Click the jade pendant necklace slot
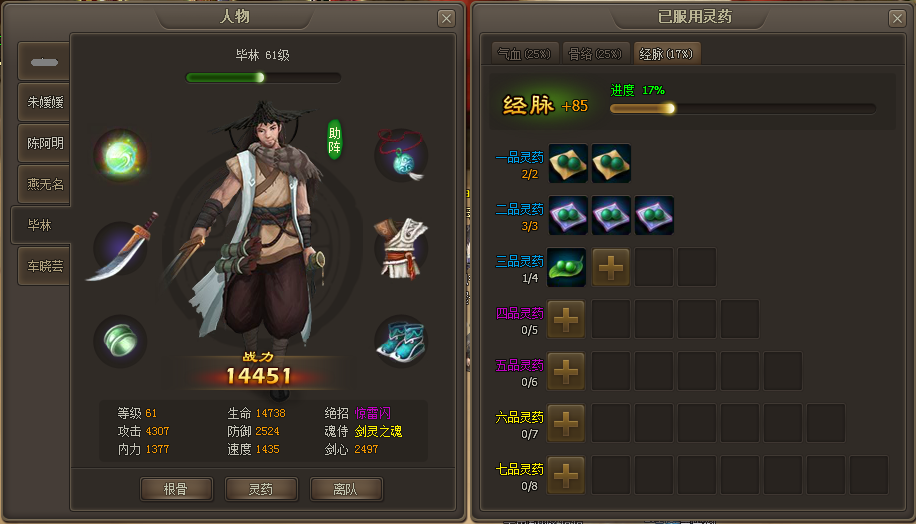The width and height of the screenshot is (916, 524). (401, 155)
